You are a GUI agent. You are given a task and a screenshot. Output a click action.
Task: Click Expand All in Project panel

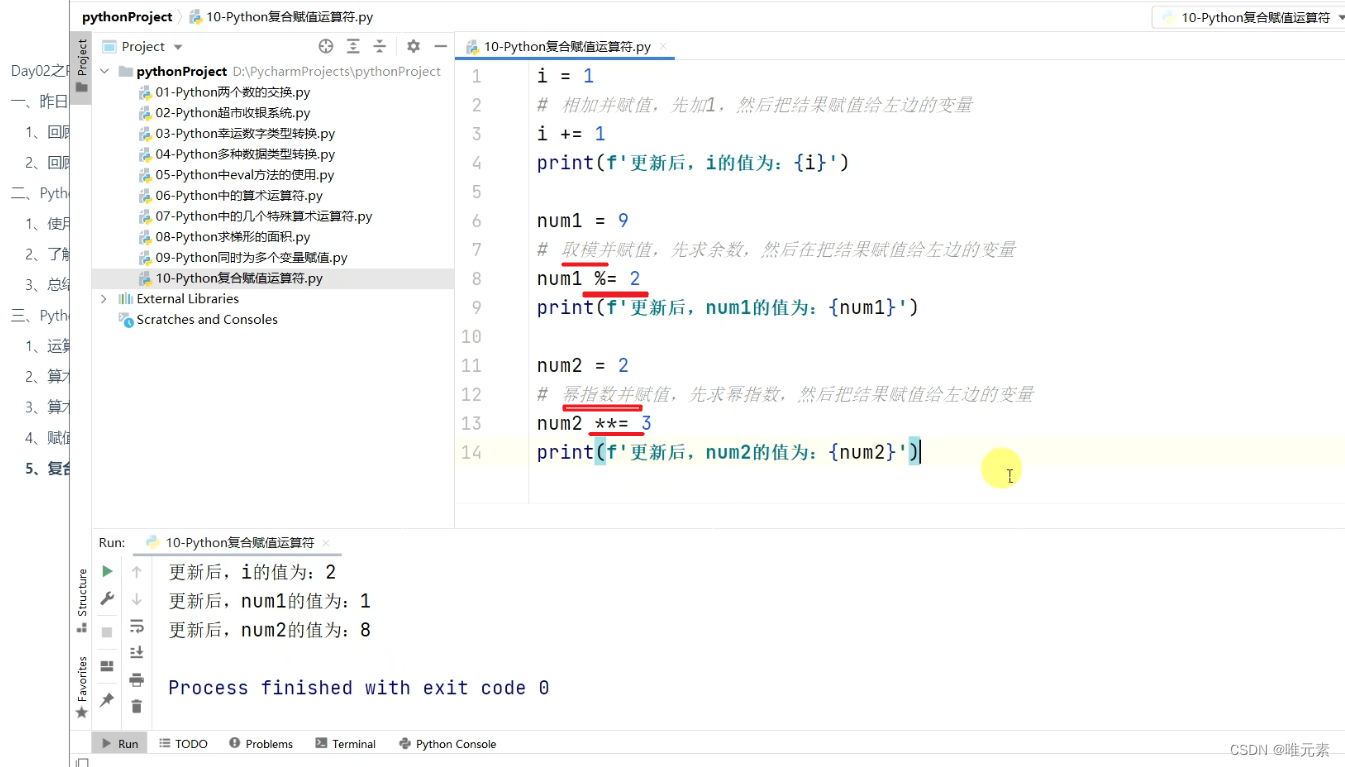pyautogui.click(x=353, y=46)
